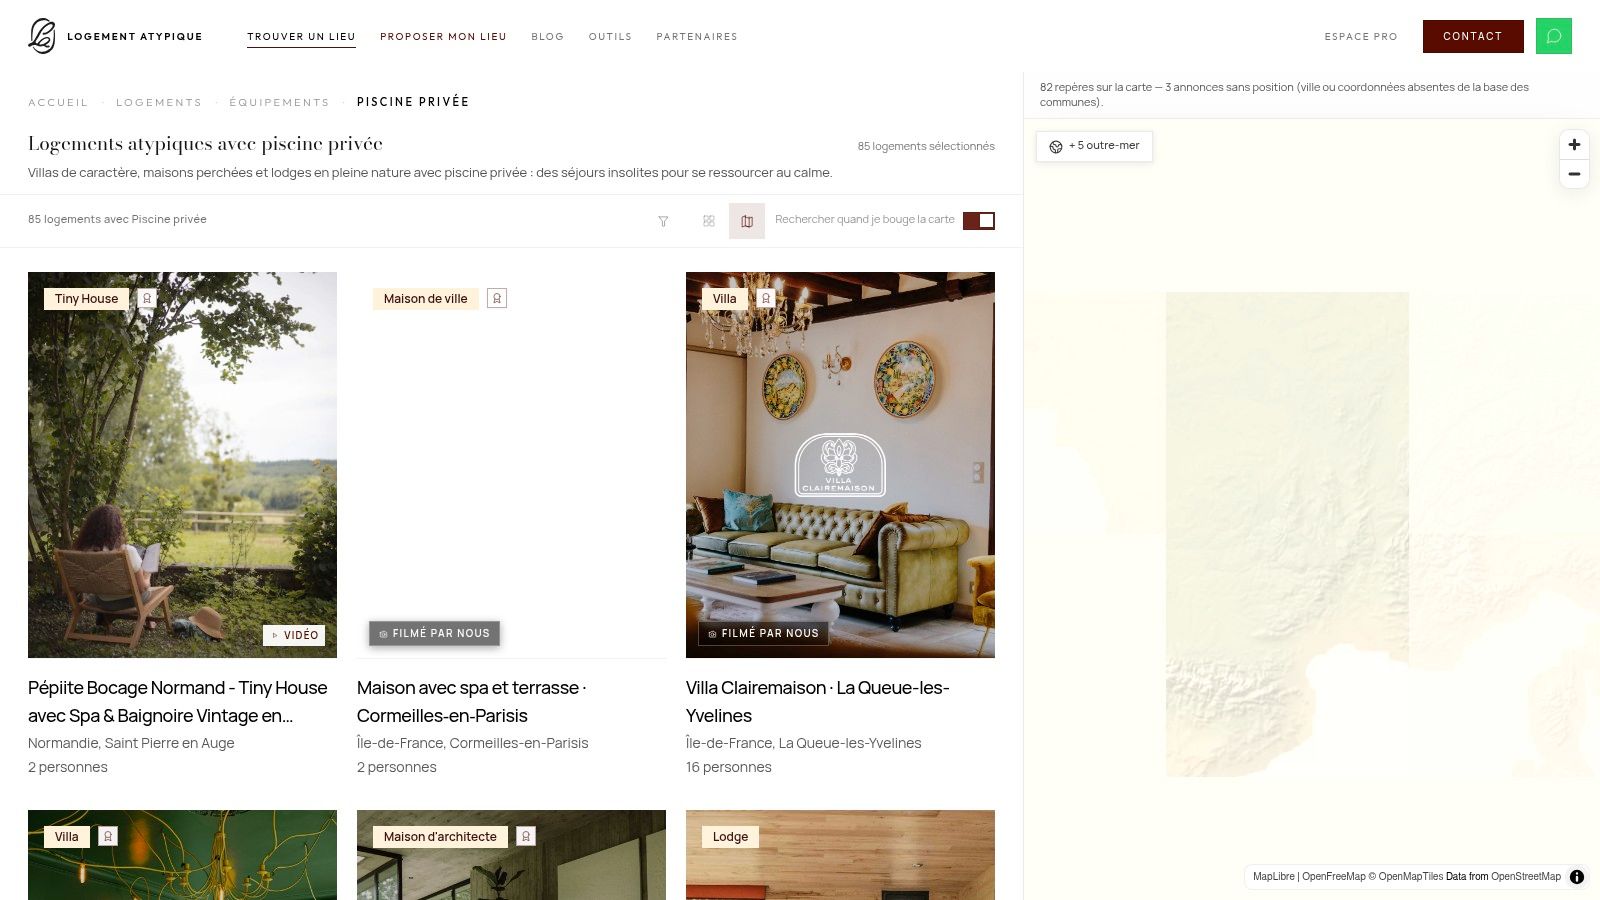Open the Partenaires menu item

pyautogui.click(x=697, y=36)
